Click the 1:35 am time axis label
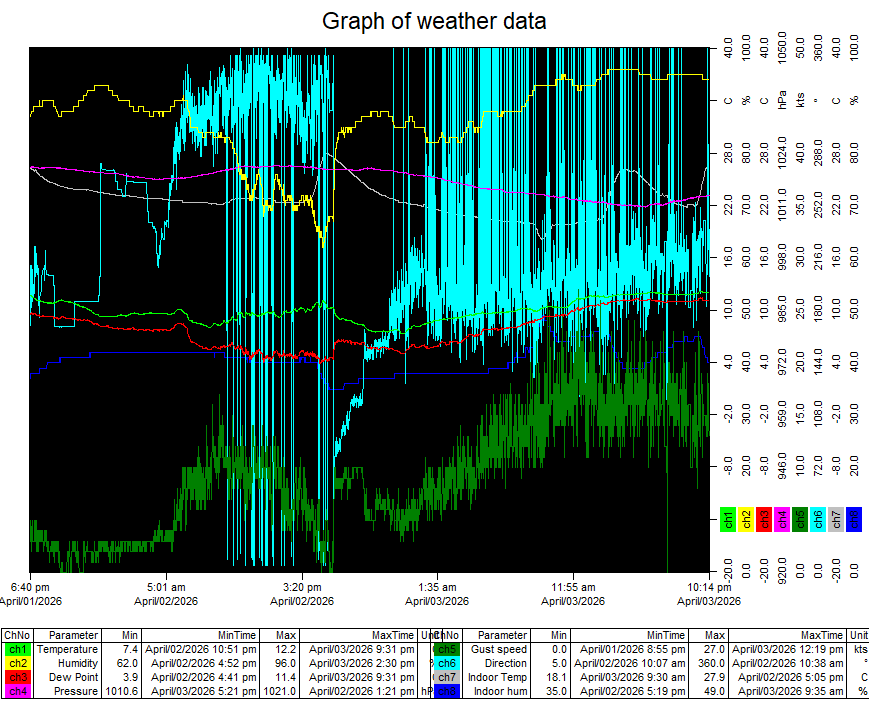This screenshot has height=718, width=869. click(438, 587)
